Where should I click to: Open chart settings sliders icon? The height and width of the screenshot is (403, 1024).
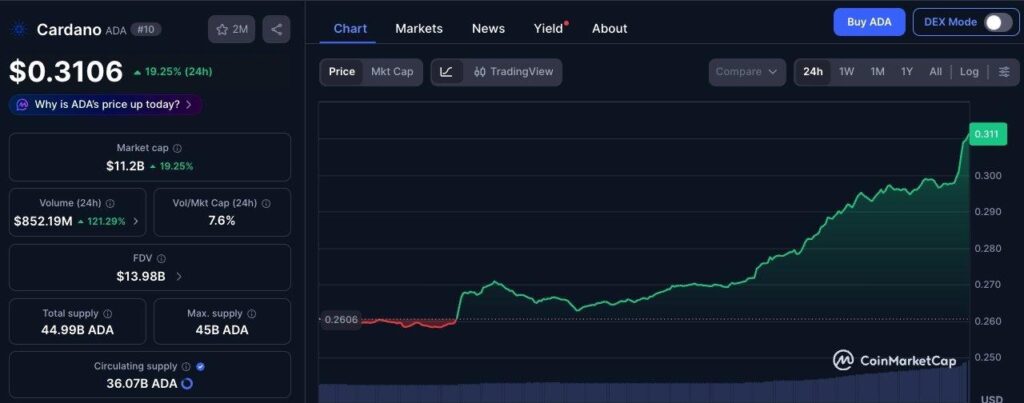pos(1004,72)
